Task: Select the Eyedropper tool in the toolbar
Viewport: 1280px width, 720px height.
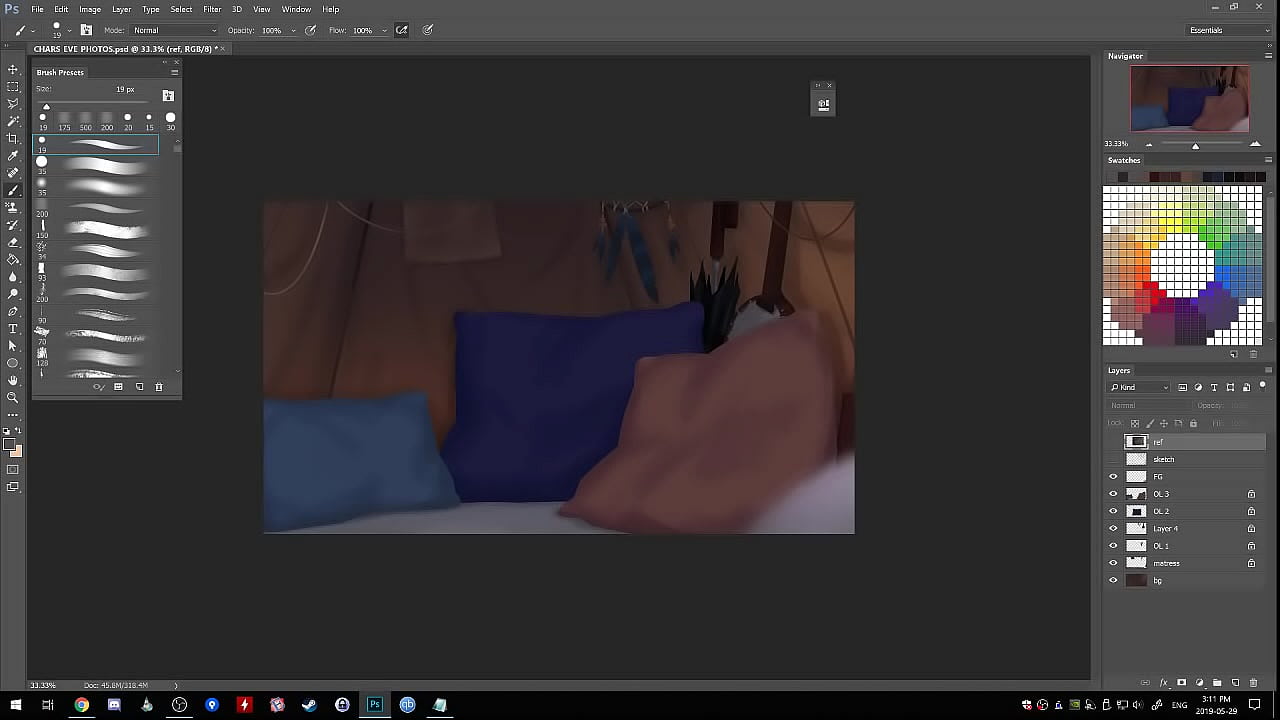Action: [13, 156]
